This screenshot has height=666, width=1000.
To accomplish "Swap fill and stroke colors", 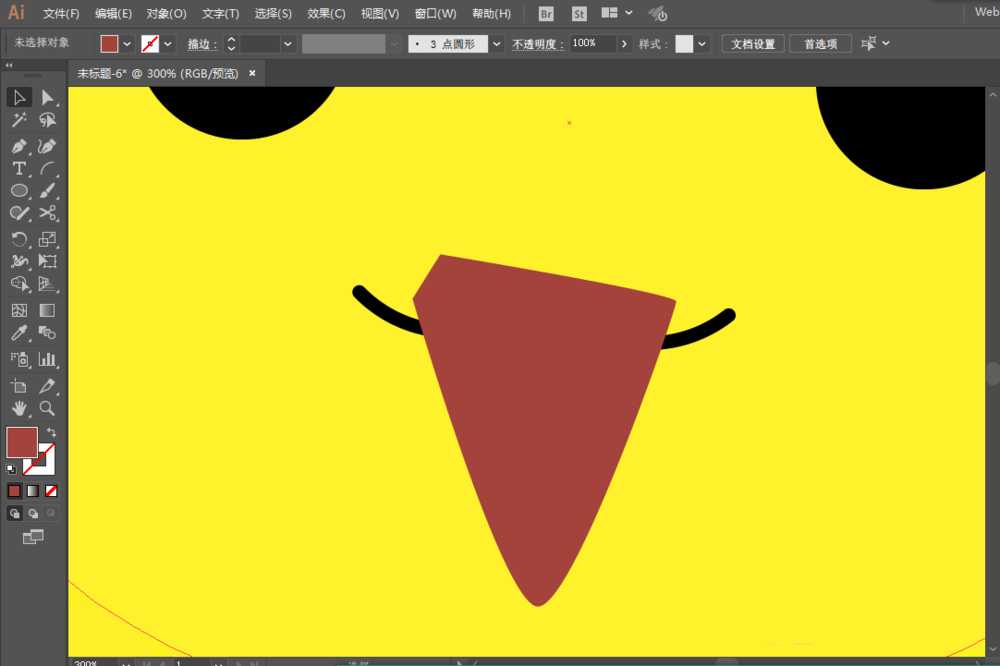I will tap(52, 432).
